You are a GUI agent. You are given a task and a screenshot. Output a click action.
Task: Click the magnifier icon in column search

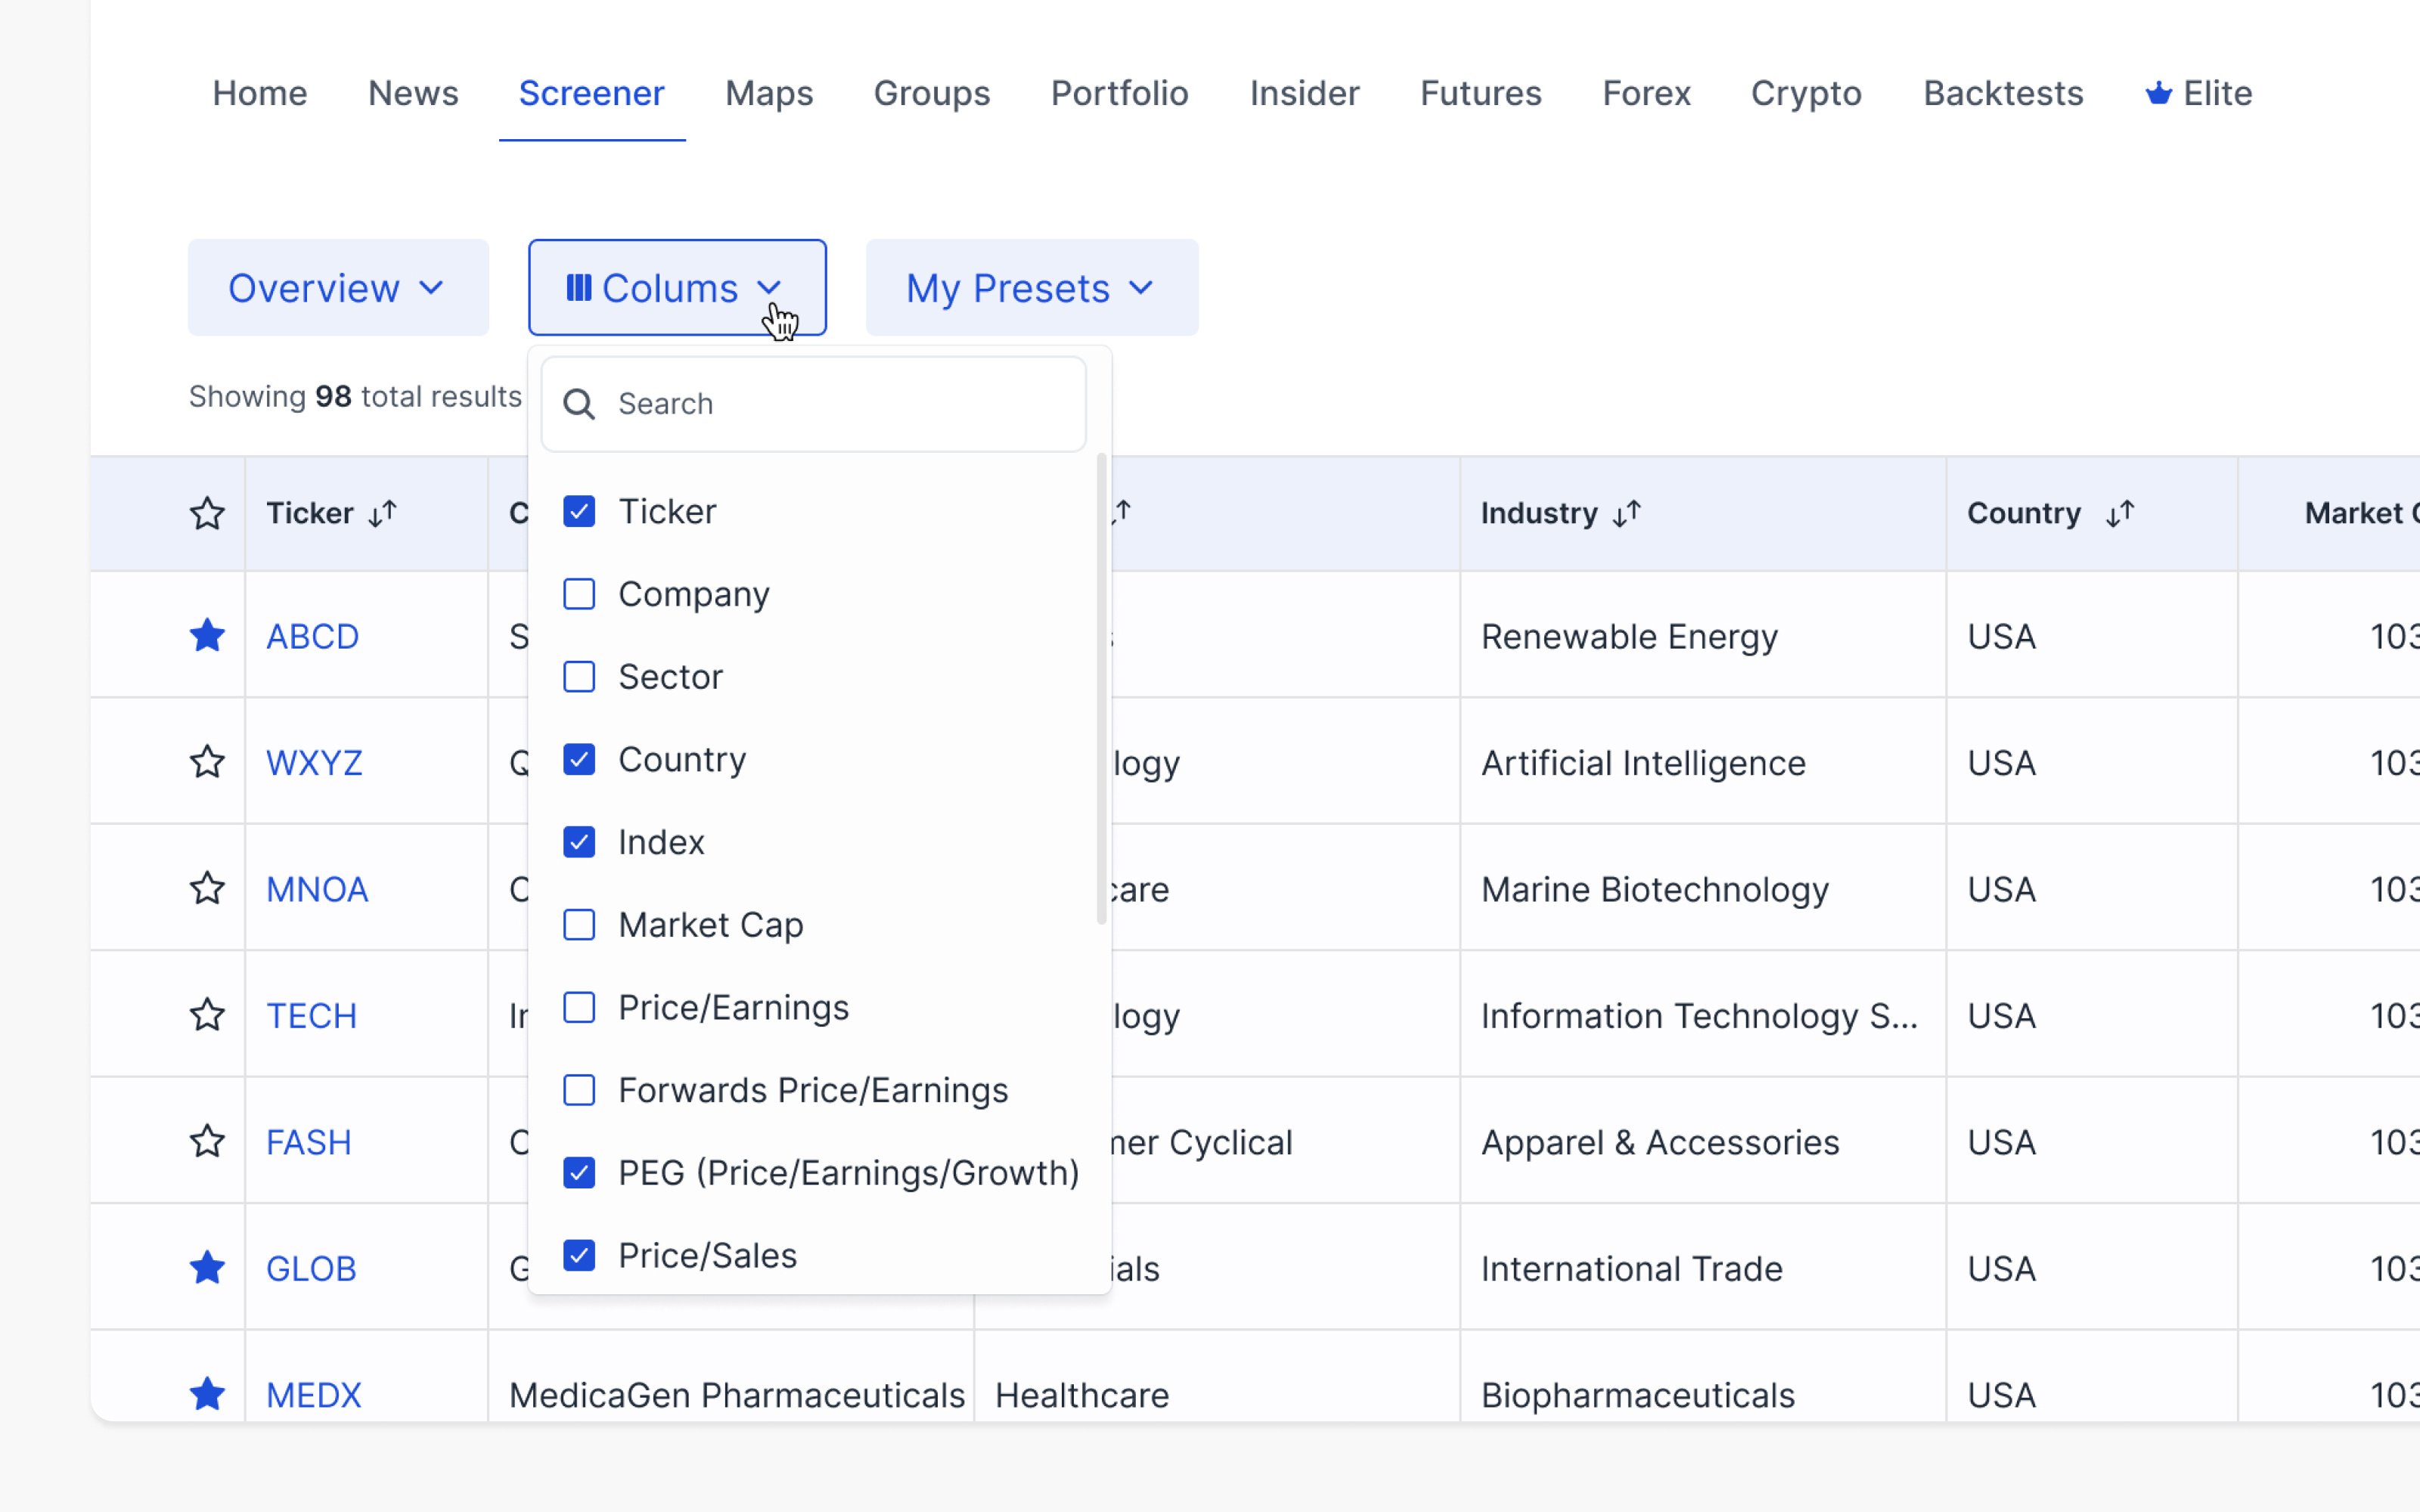pos(579,404)
